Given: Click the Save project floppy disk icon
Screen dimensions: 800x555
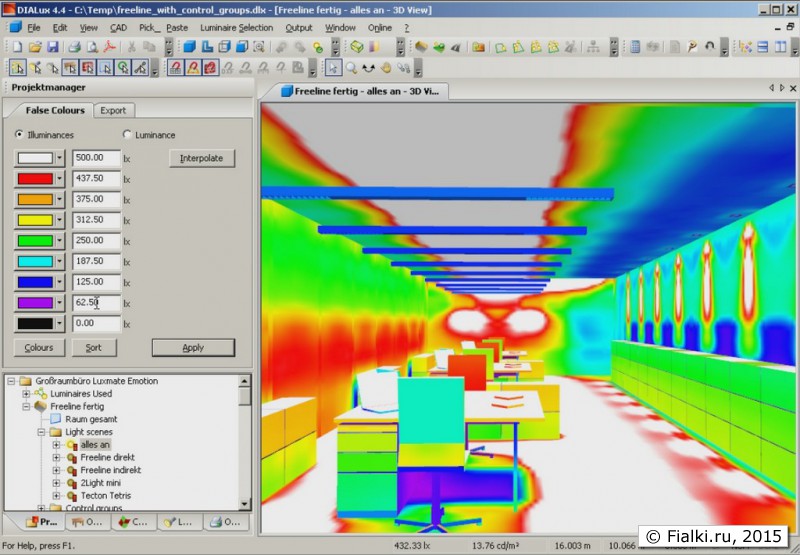Looking at the screenshot, I should pos(52,47).
